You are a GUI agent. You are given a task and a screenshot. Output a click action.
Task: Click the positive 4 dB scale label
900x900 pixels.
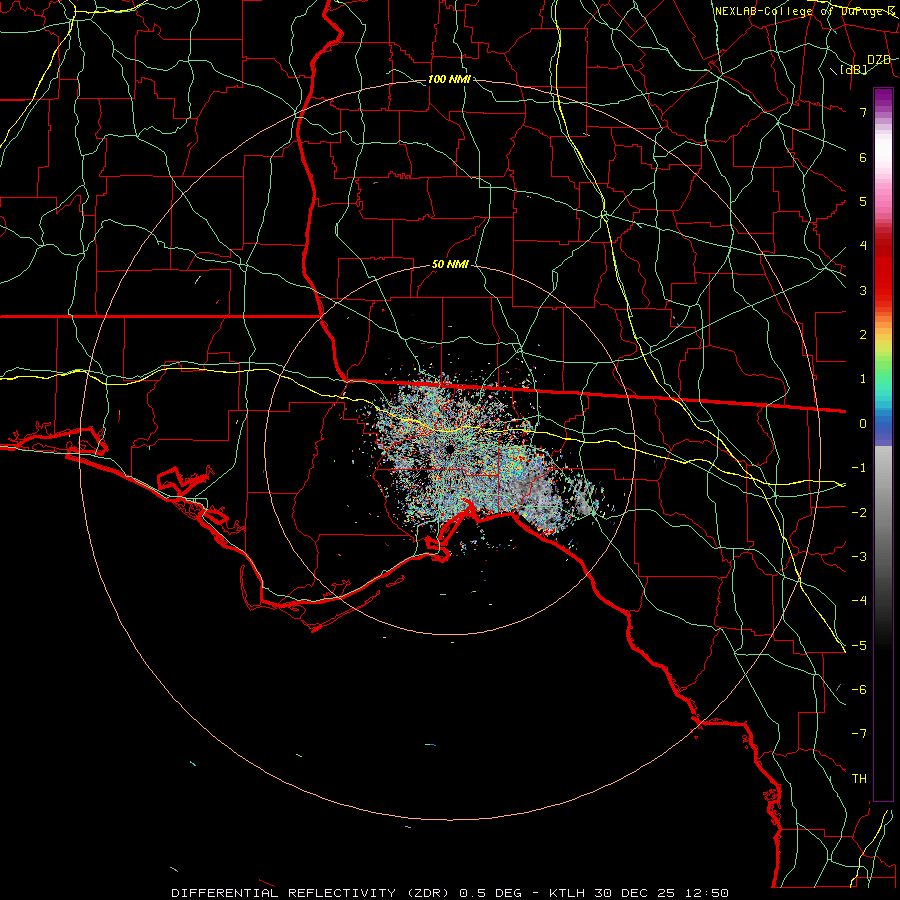coord(863,246)
